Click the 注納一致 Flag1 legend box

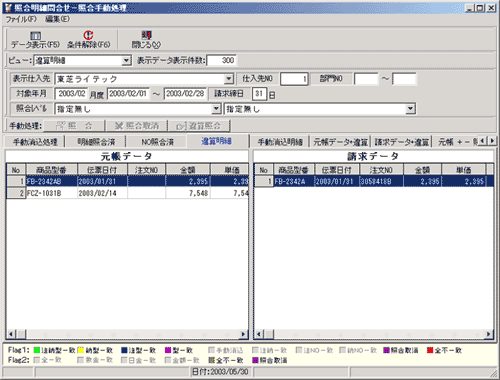255,350
